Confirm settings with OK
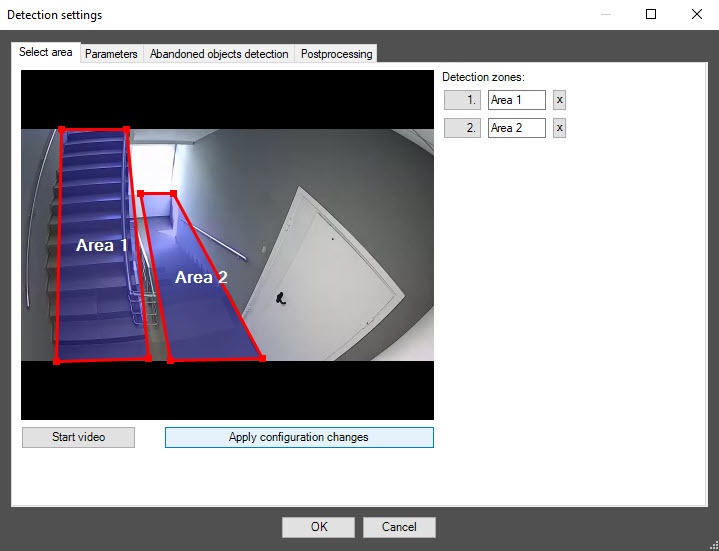The image size is (719, 551). (x=318, y=527)
